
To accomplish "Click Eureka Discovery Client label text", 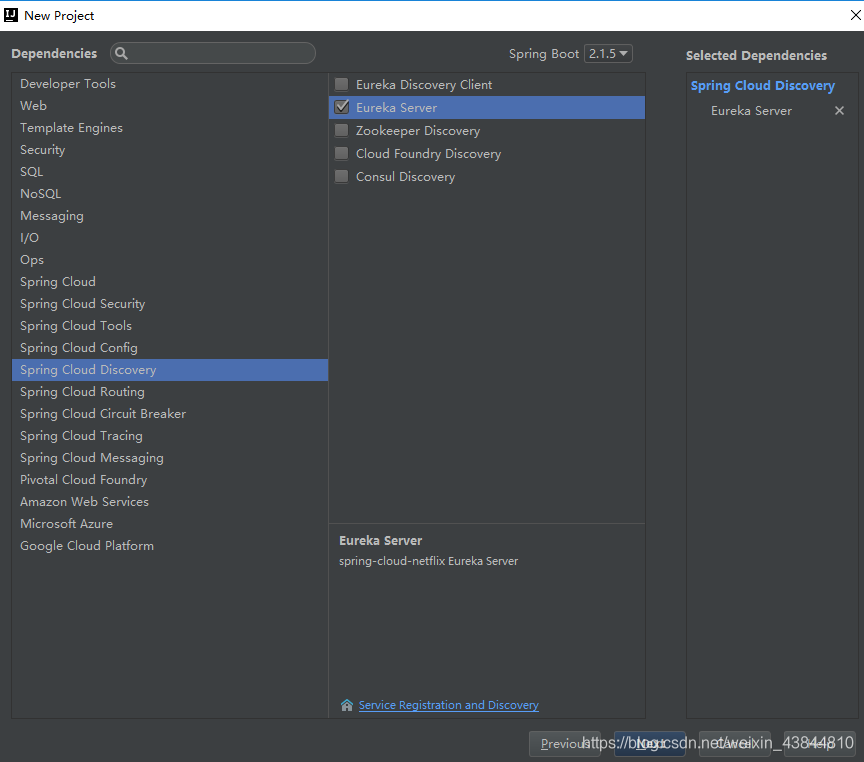I will (424, 85).
